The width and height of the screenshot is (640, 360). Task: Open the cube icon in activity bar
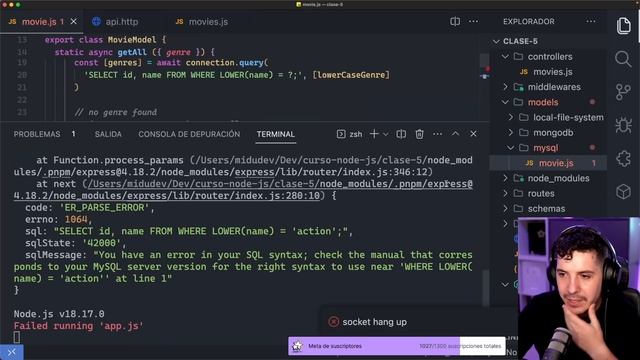point(623,191)
